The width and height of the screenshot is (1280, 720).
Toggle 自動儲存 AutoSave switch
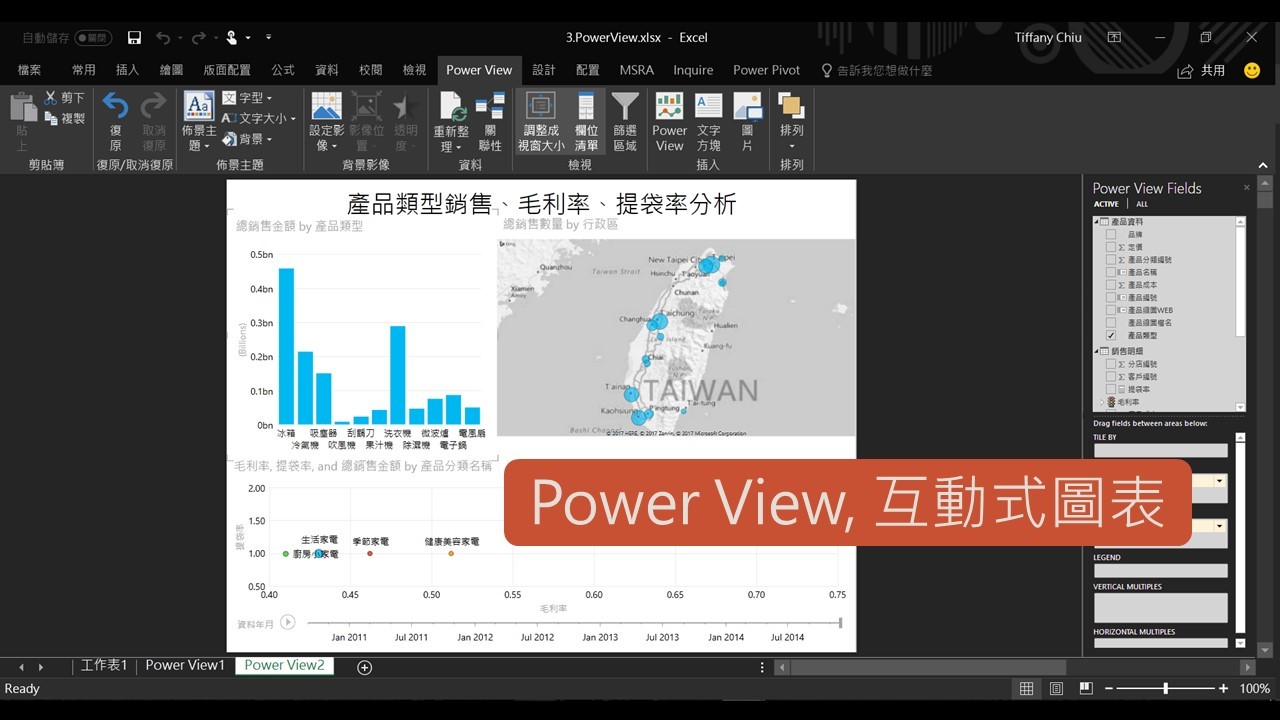point(93,38)
